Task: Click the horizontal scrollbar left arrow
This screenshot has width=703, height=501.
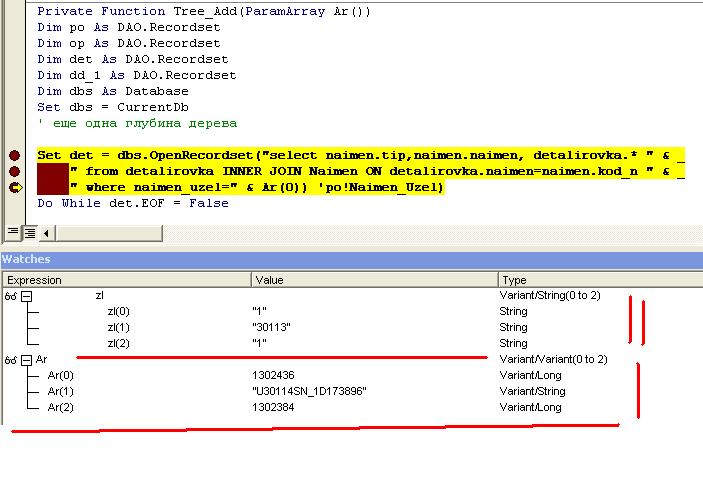Action: (46, 233)
